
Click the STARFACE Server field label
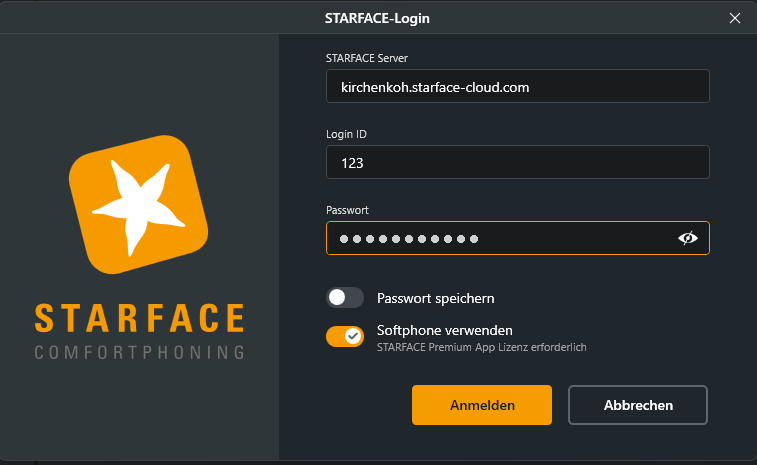click(x=366, y=58)
